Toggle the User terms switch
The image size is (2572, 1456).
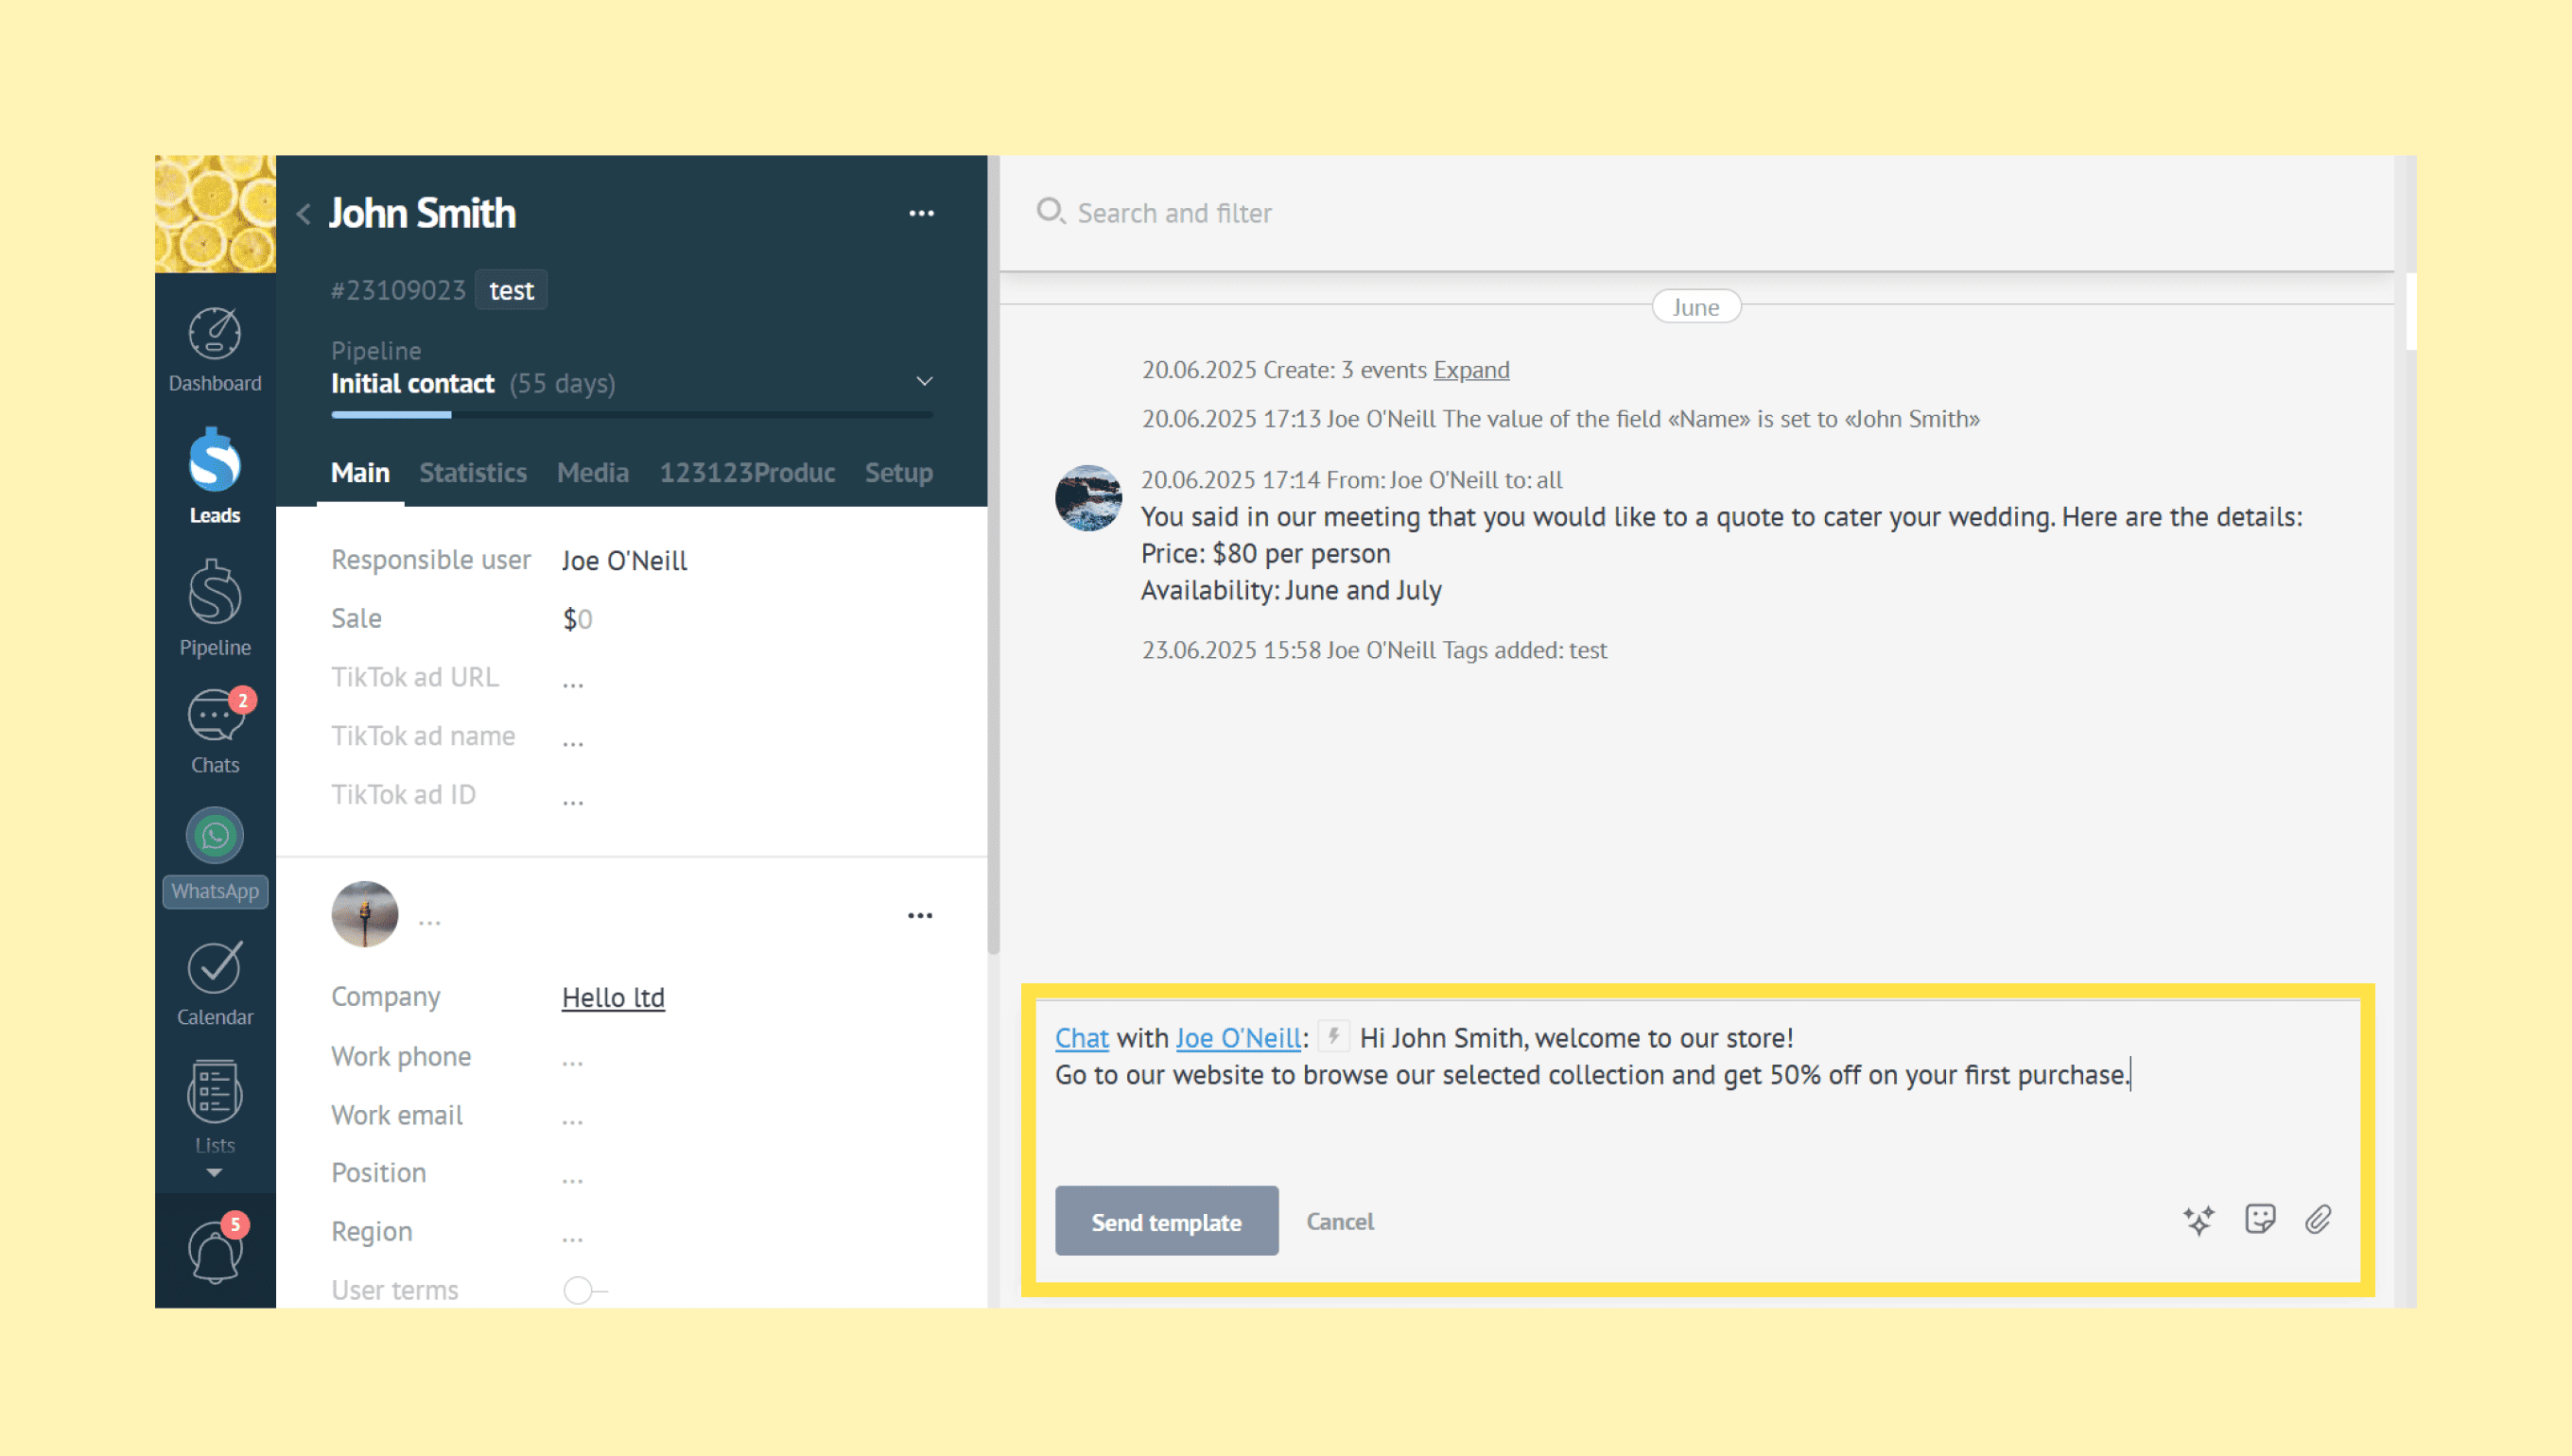(x=583, y=1290)
